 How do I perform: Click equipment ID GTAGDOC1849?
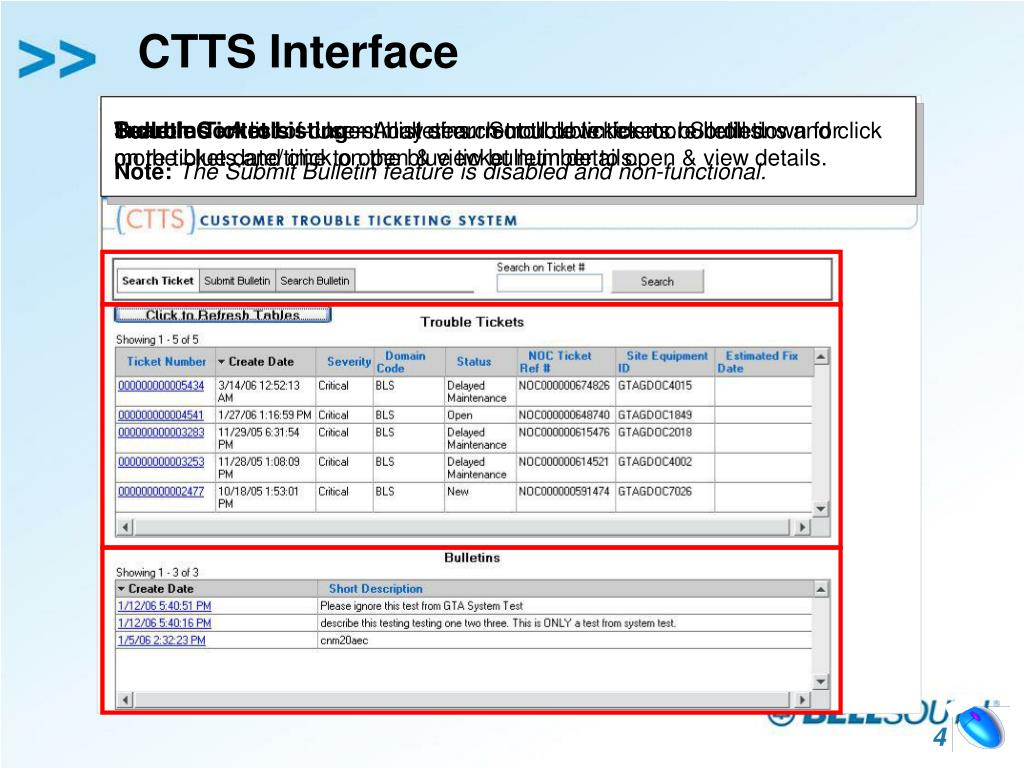(655, 415)
